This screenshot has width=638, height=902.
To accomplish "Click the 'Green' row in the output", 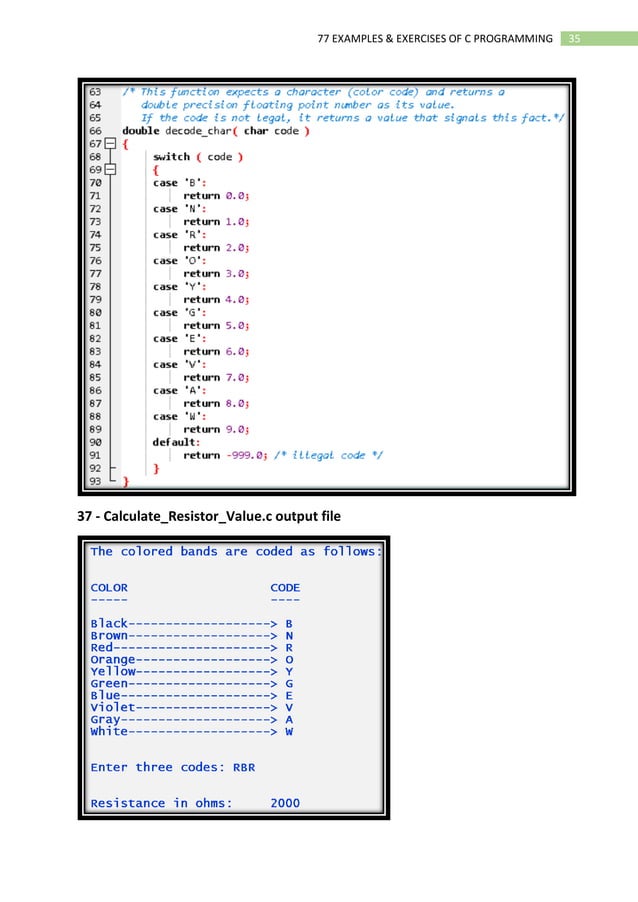I will click(x=192, y=683).
